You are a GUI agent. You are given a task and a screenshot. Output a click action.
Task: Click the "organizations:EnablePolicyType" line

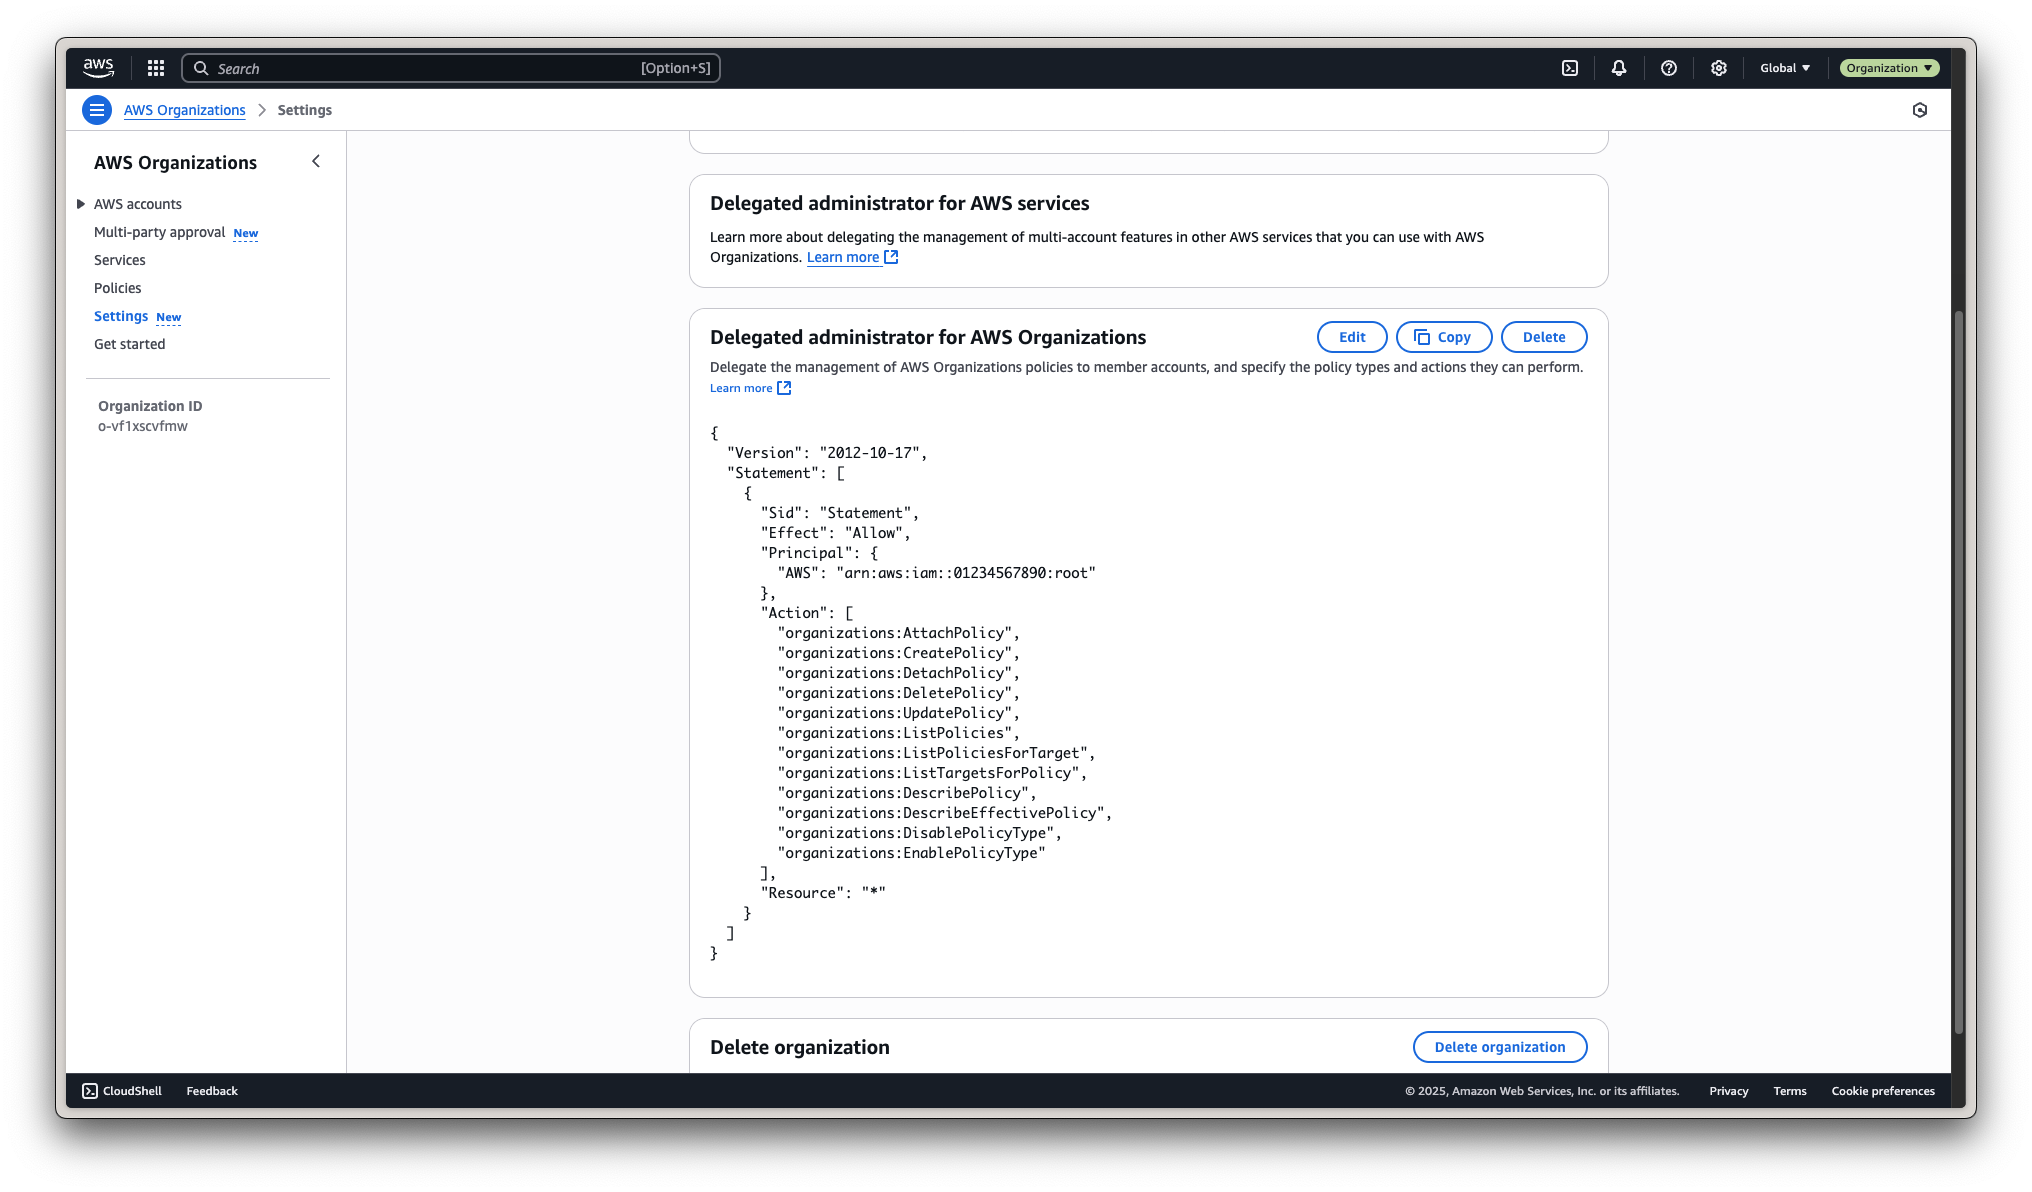tap(911, 853)
